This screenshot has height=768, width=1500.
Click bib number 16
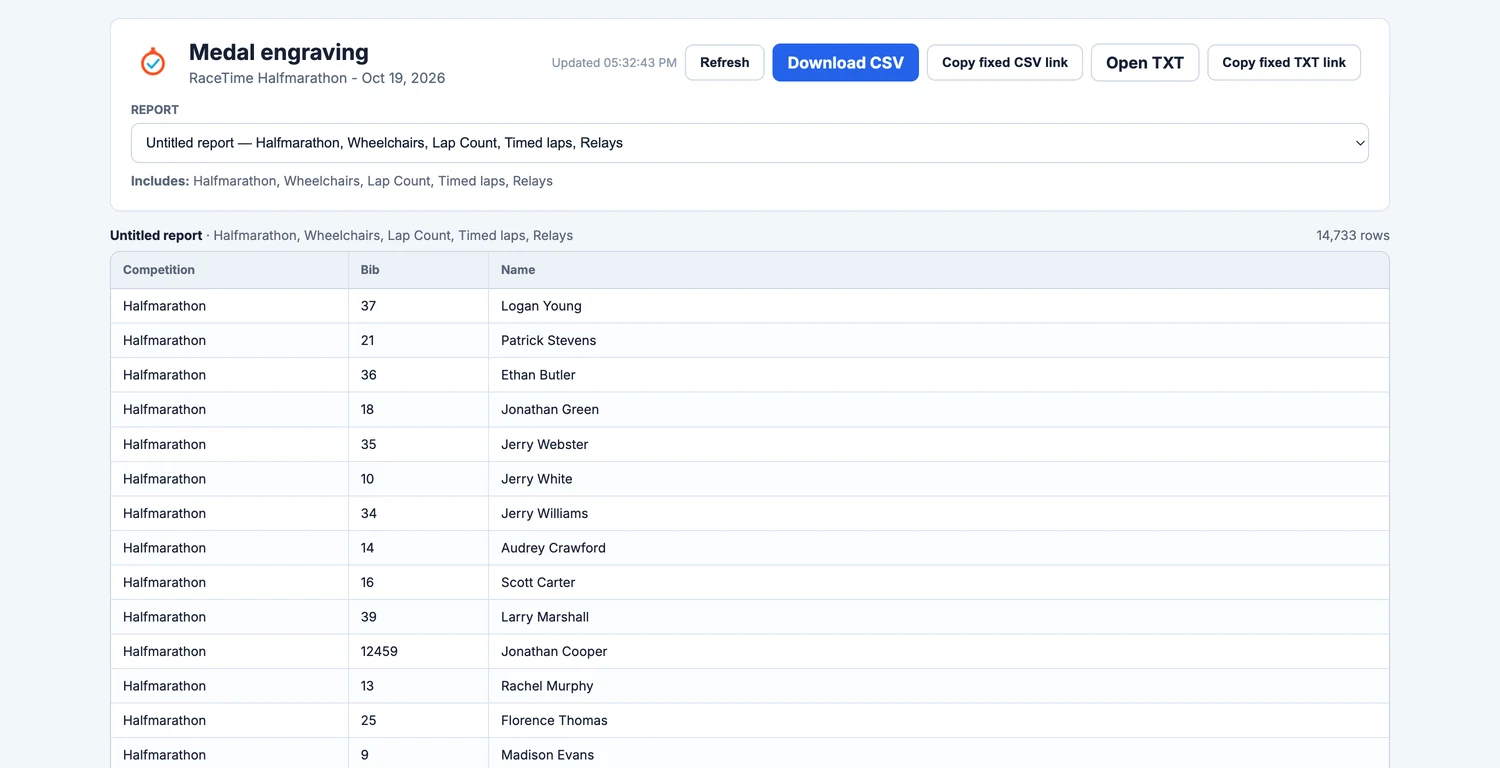coord(367,582)
